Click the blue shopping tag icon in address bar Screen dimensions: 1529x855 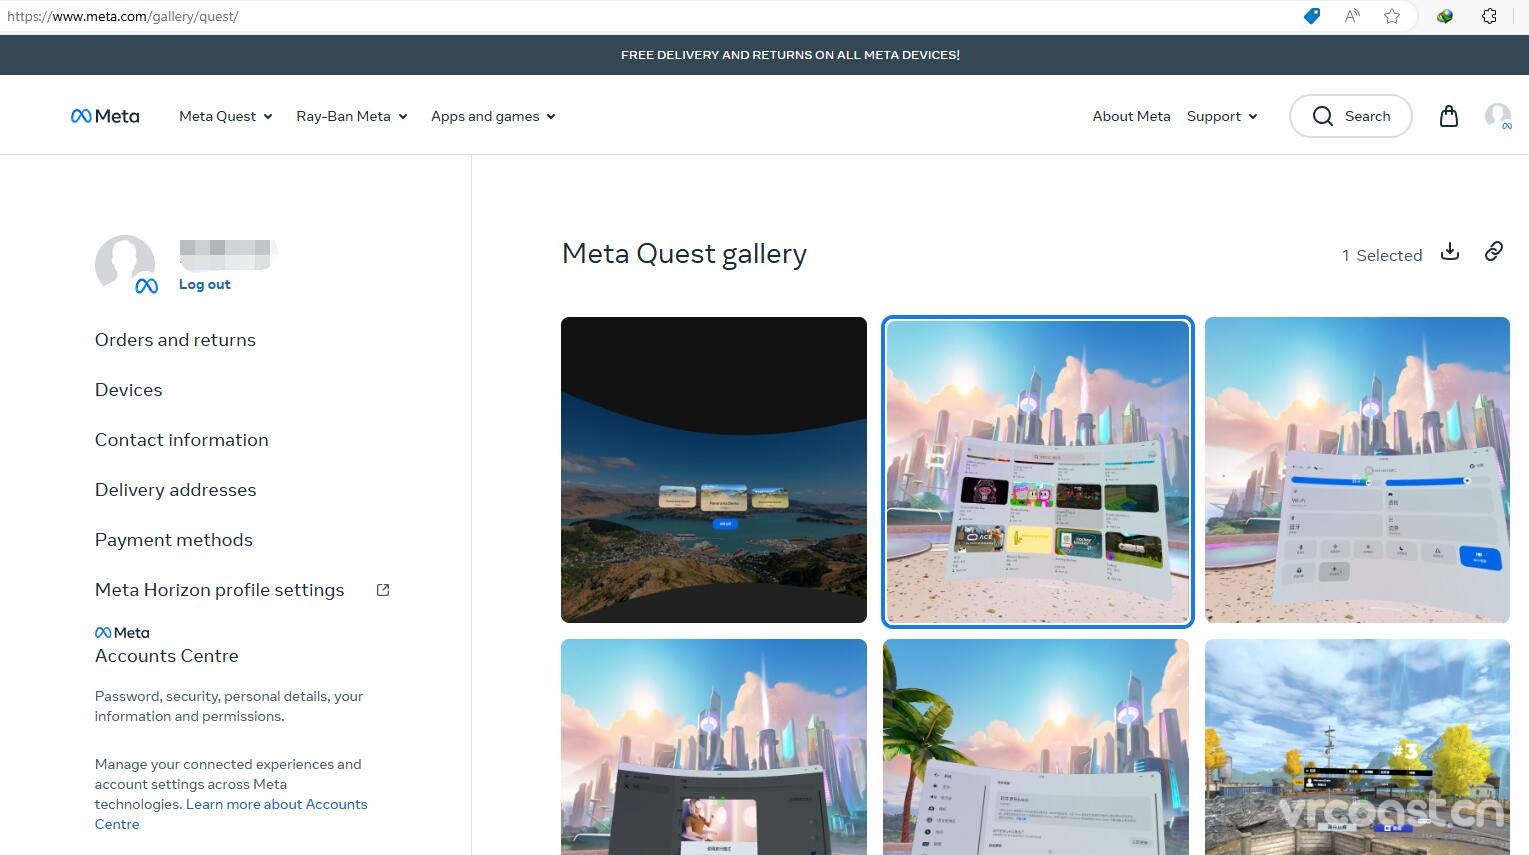point(1312,16)
